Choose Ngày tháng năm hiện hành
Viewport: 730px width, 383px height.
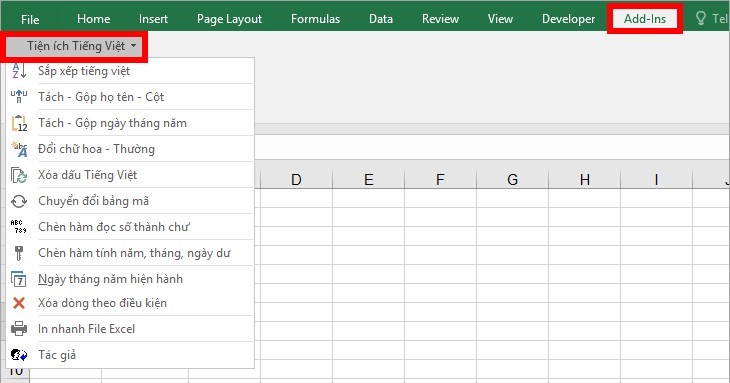(x=130, y=279)
